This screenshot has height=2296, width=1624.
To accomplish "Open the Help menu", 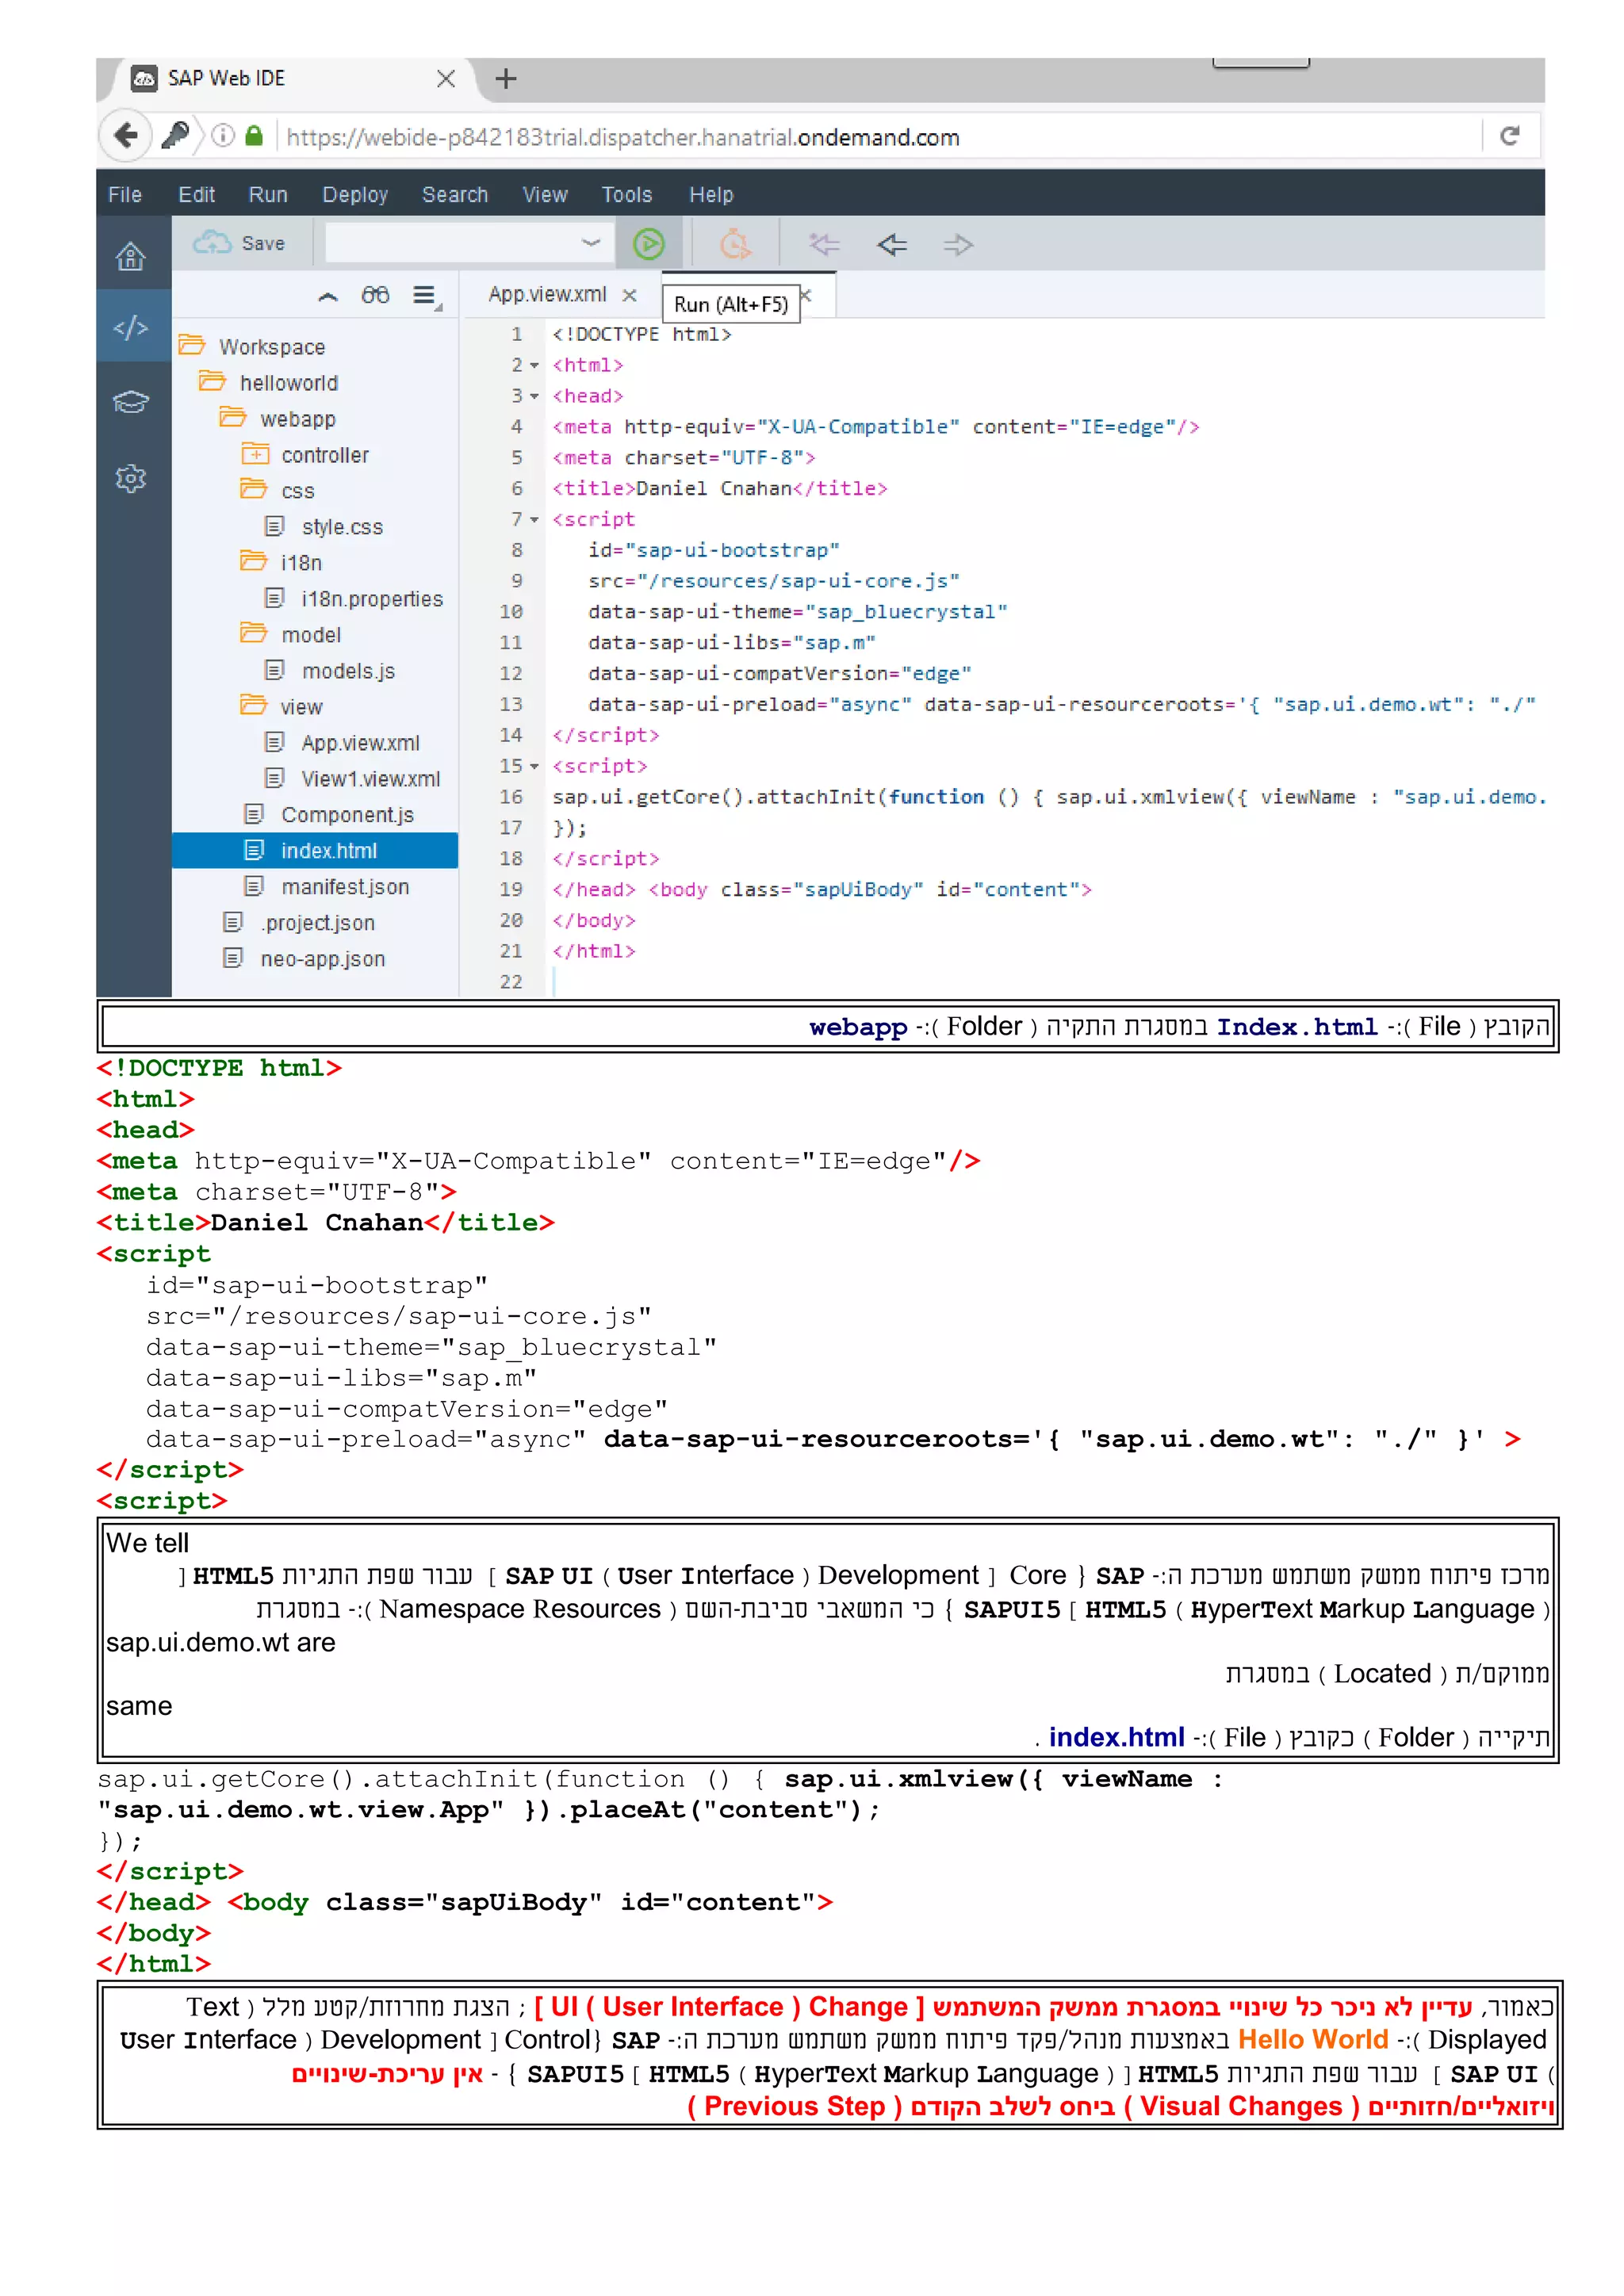I will [711, 194].
